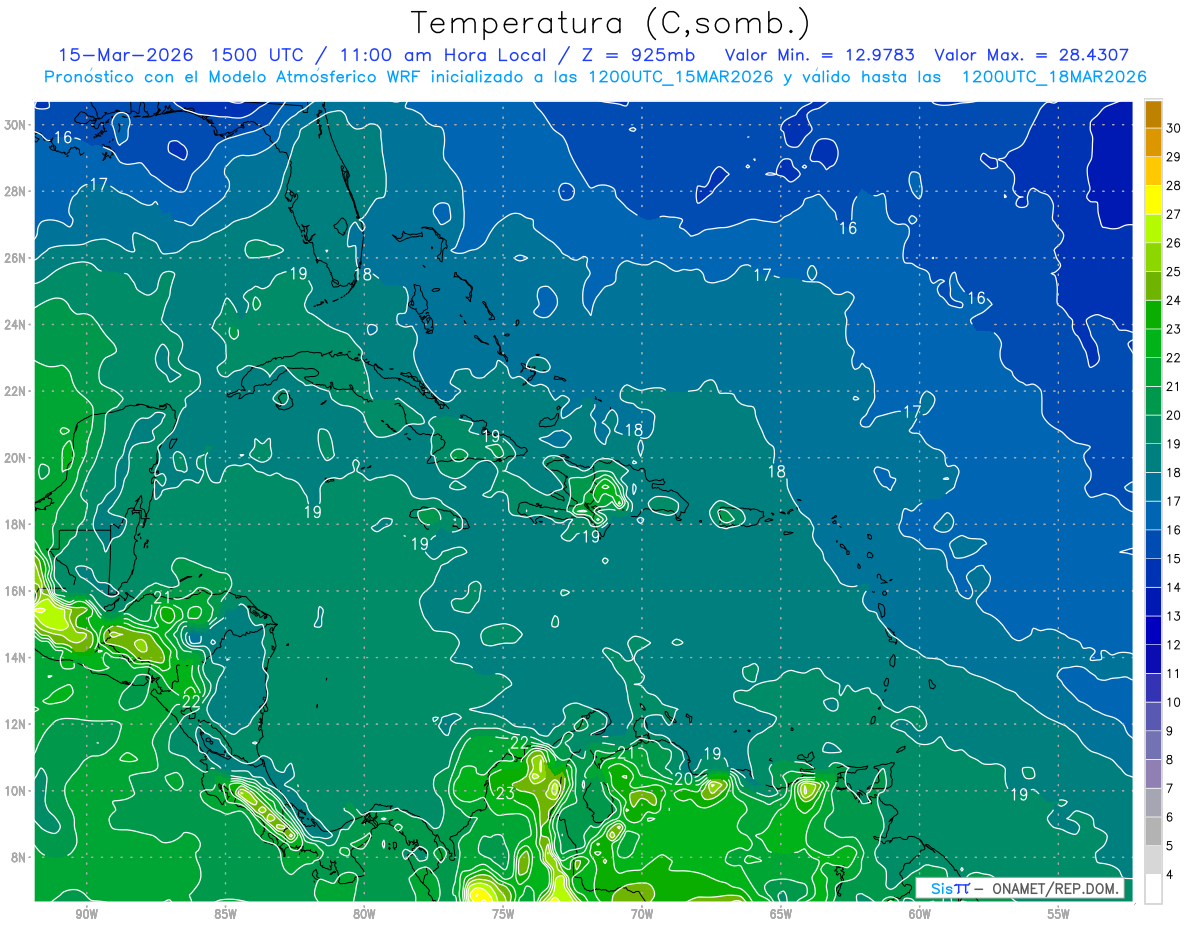Click color scale value label '15'
Screen dimensions: 1200x927
(x=1174, y=559)
